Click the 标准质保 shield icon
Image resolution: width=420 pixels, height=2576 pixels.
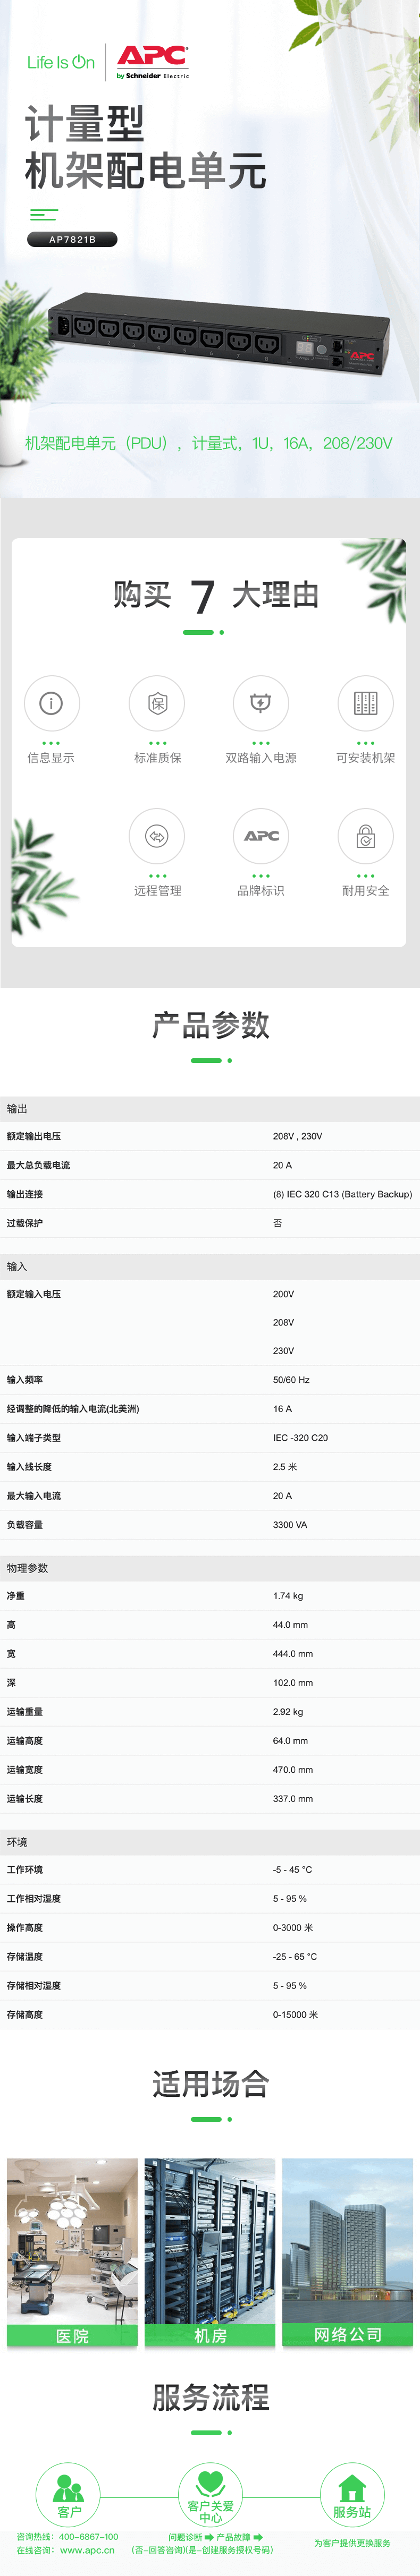[157, 703]
